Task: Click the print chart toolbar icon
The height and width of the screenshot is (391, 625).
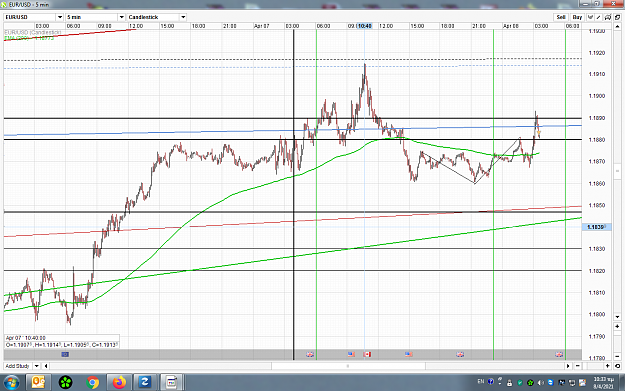Action: (608, 17)
